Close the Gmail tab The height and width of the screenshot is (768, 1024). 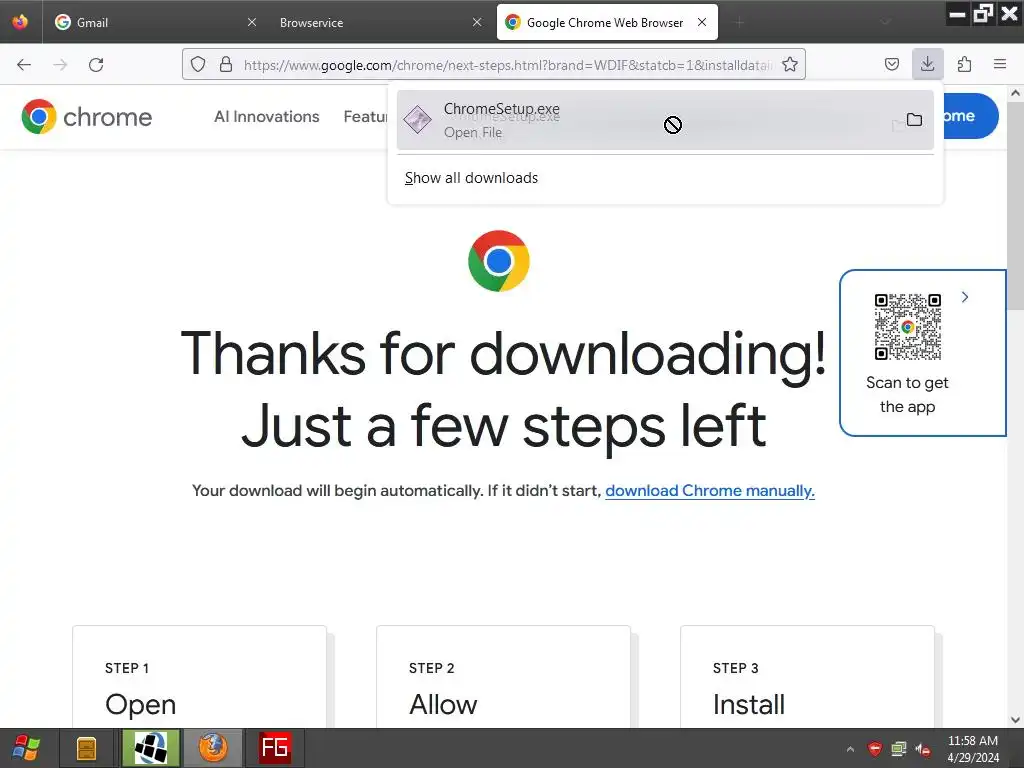tap(252, 22)
